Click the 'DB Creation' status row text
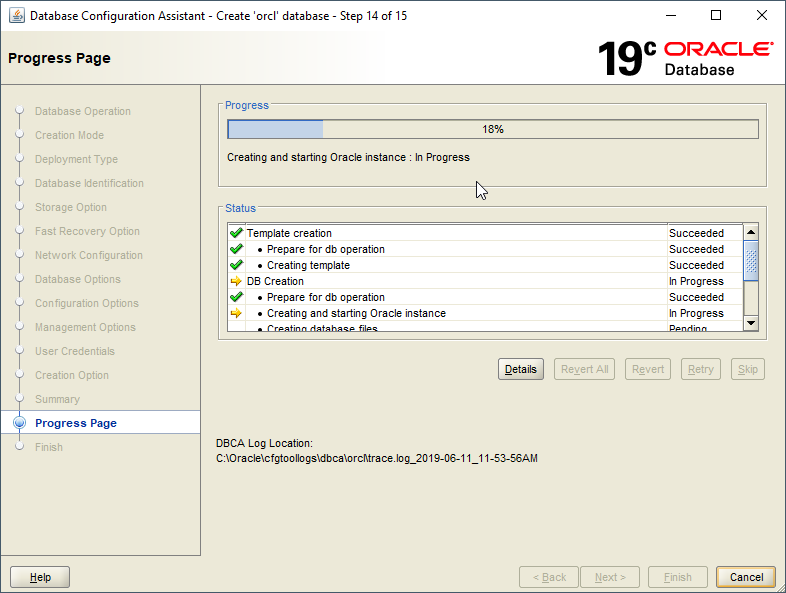The image size is (786, 593). point(275,281)
